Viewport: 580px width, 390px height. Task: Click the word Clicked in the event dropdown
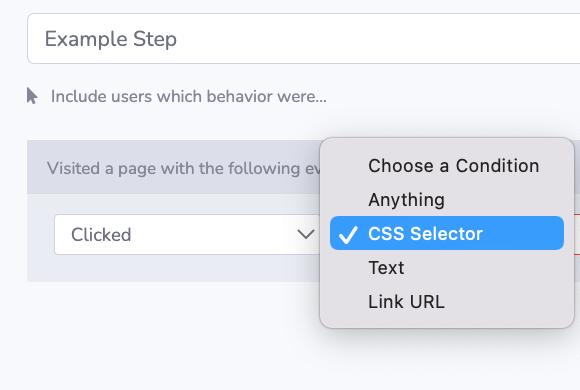click(101, 235)
